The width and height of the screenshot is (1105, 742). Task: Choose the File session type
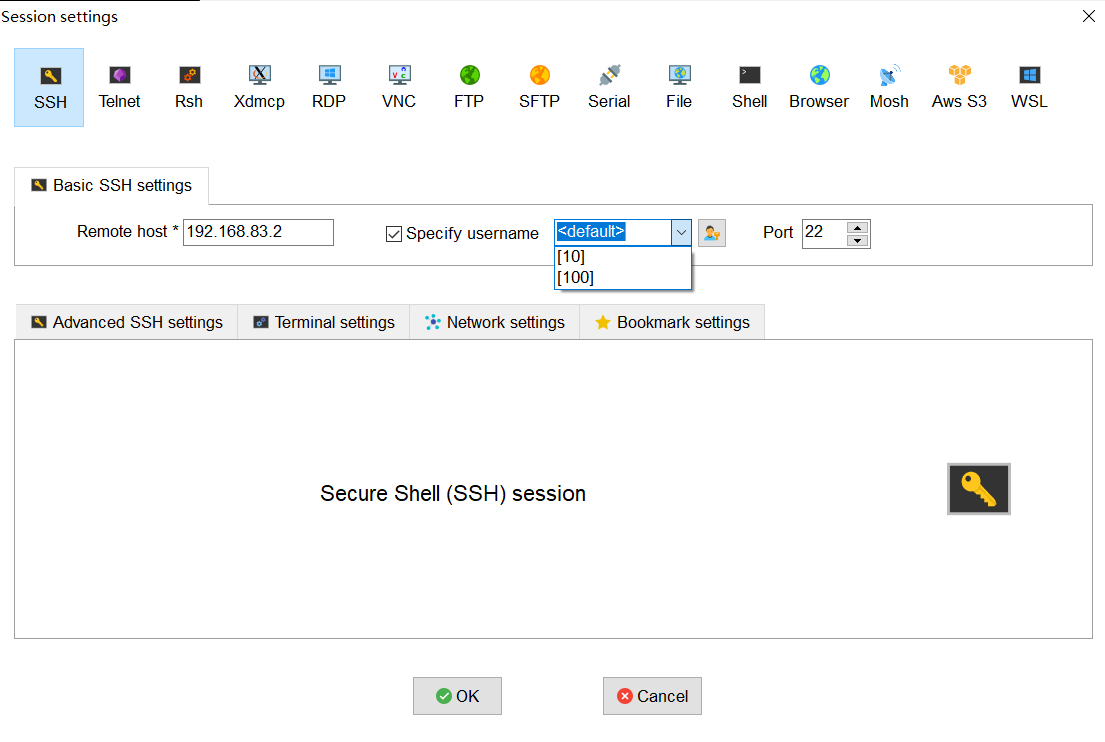tap(679, 87)
